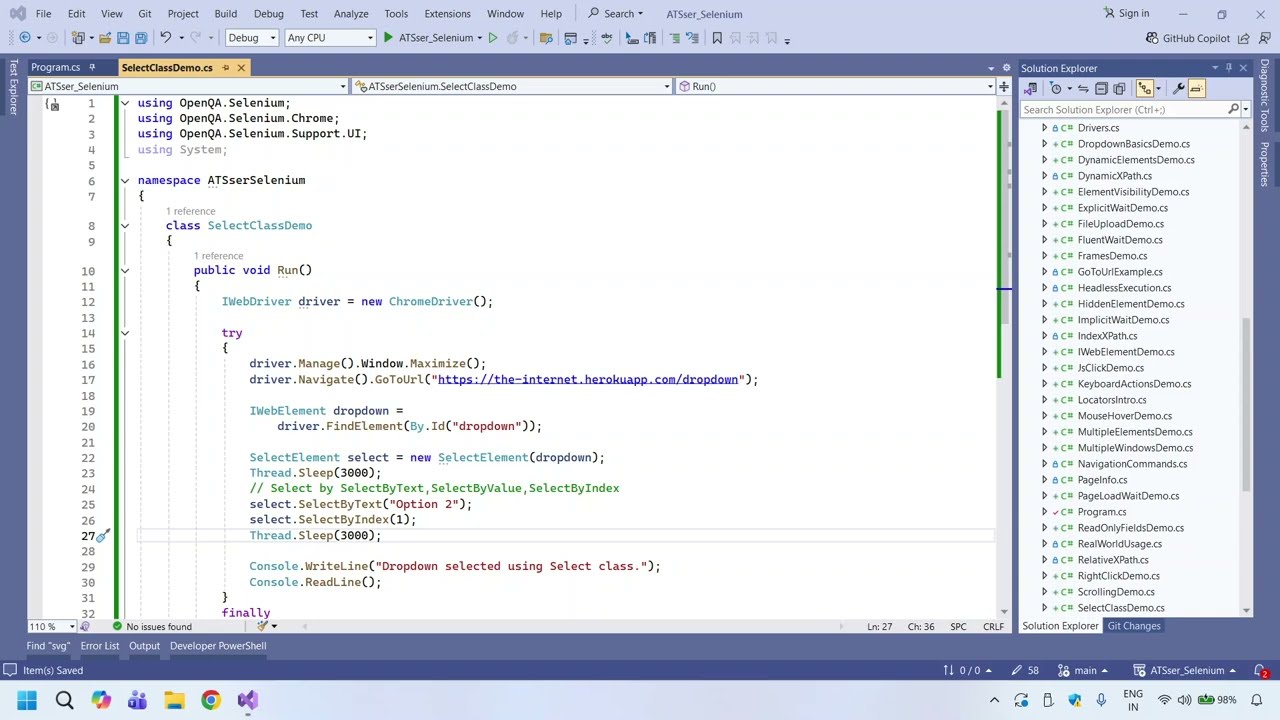Click the Open File folder icon

pyautogui.click(x=105, y=38)
